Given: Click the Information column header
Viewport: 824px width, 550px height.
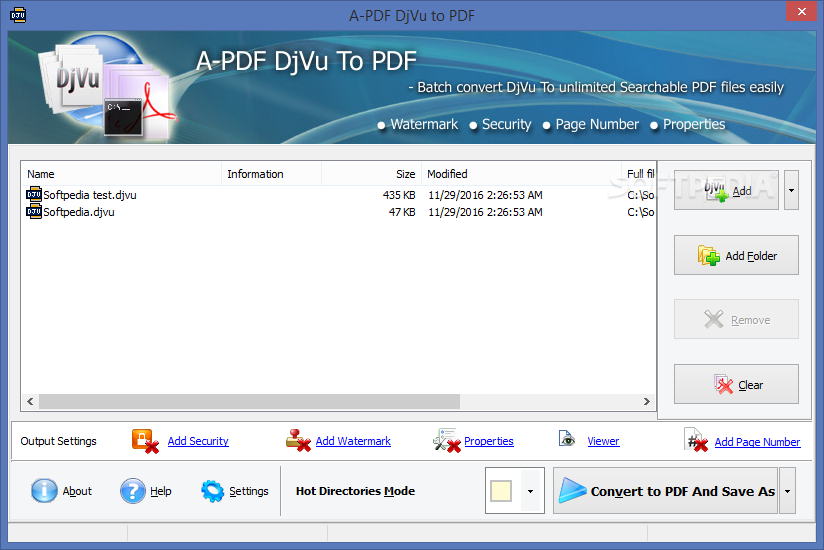Looking at the screenshot, I should click(272, 174).
